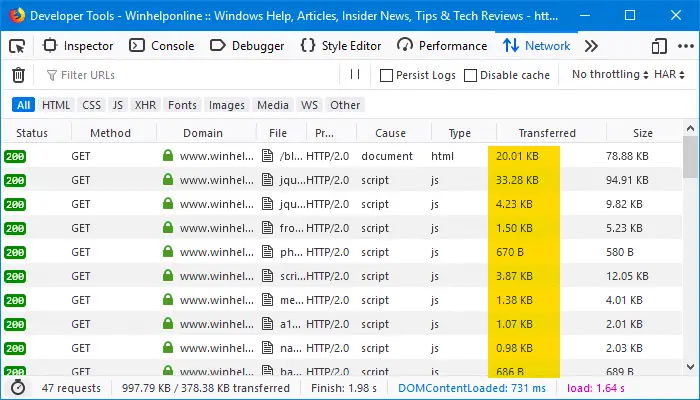Click lock icon in the 670 B row
The height and width of the screenshot is (400, 700).
[168, 251]
